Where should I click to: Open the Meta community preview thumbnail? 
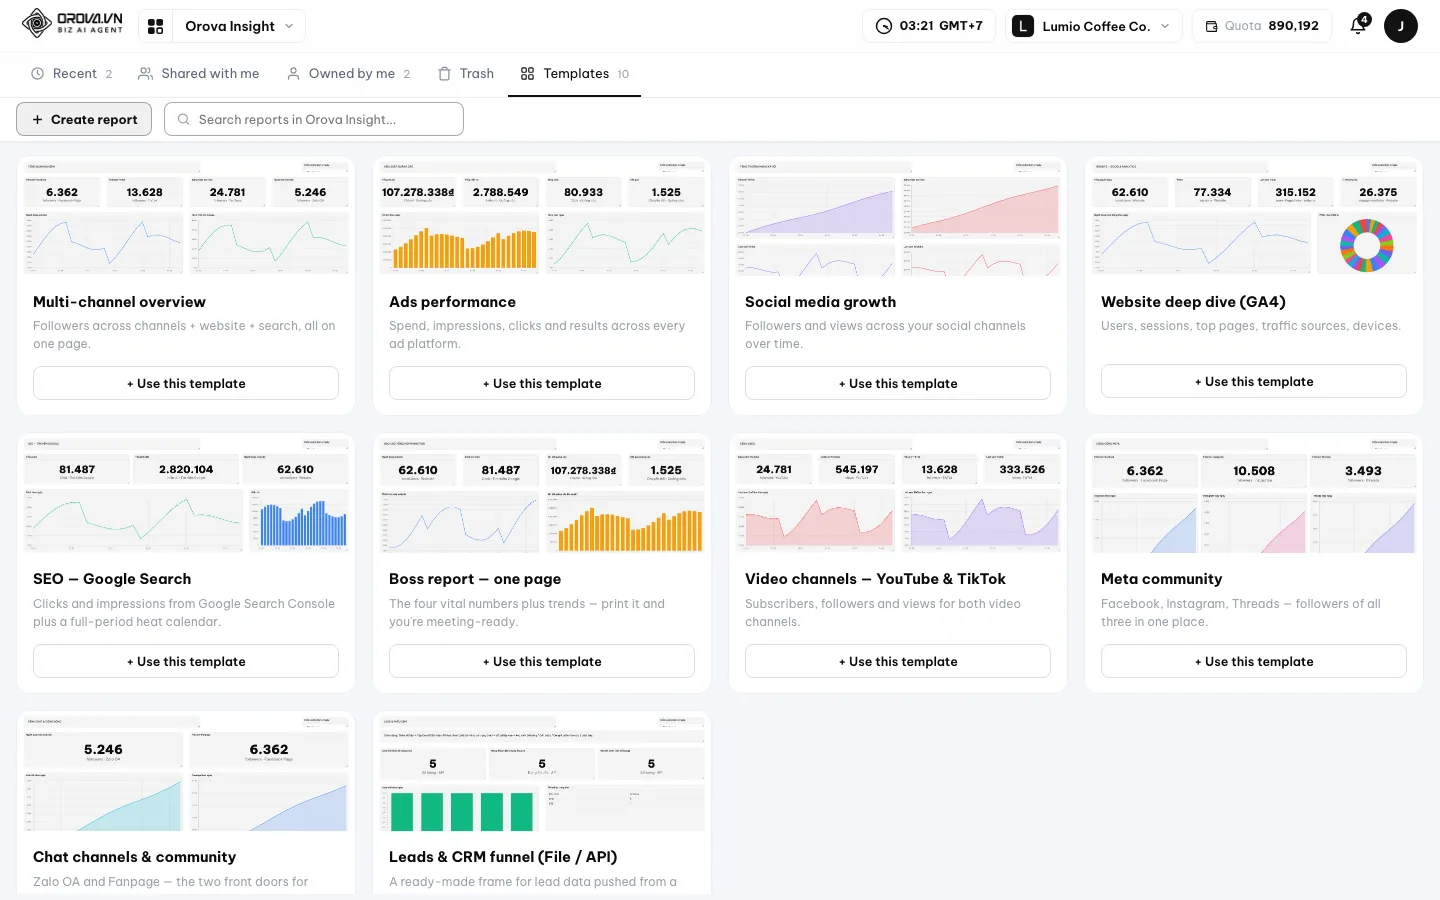(1254, 495)
